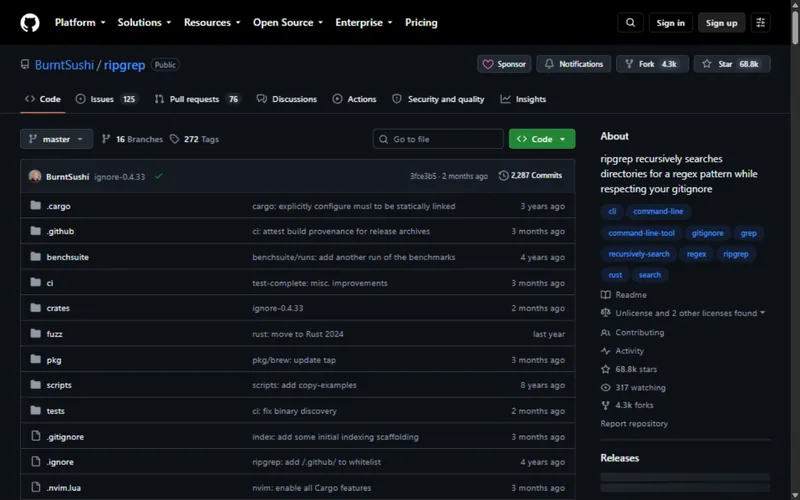Viewport: 800px width, 500px height.
Task: Click the book icon next to Readme
Action: pyautogui.click(x=606, y=295)
